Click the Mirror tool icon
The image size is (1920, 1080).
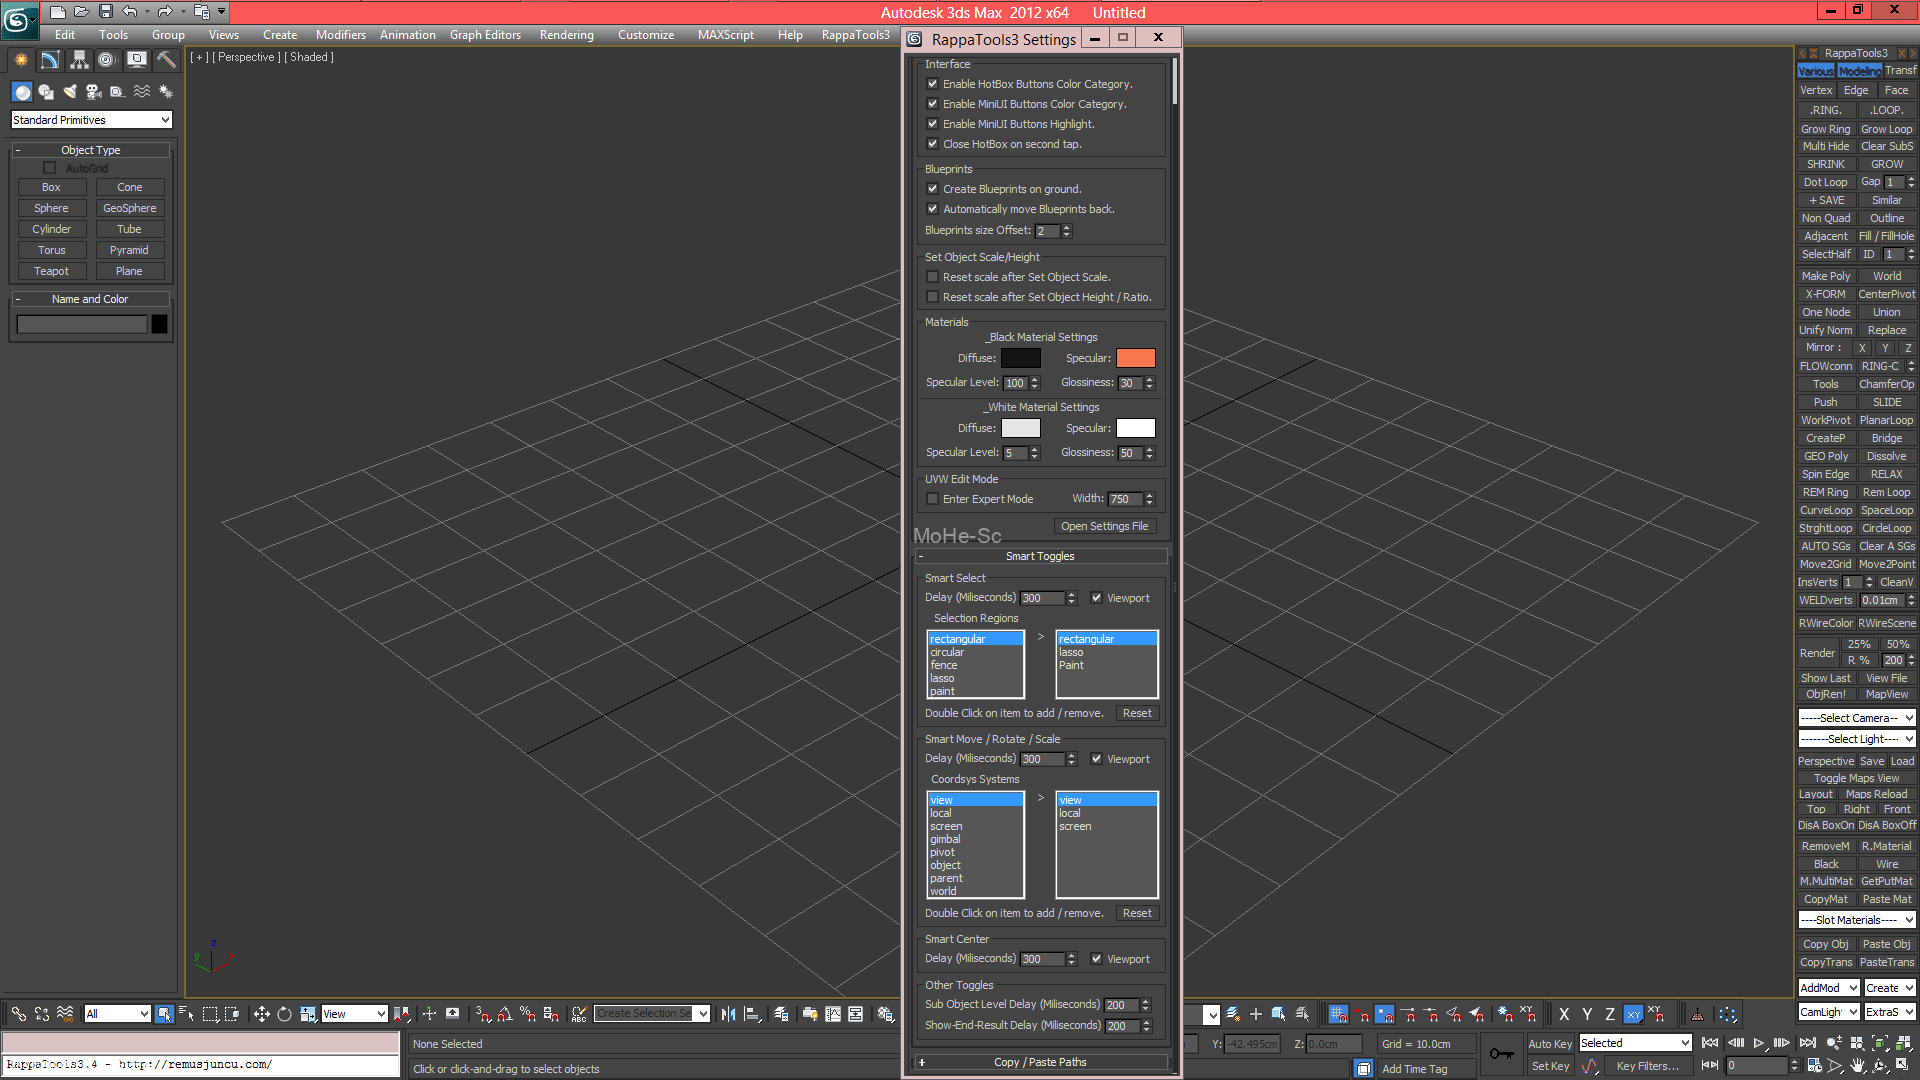(728, 1014)
